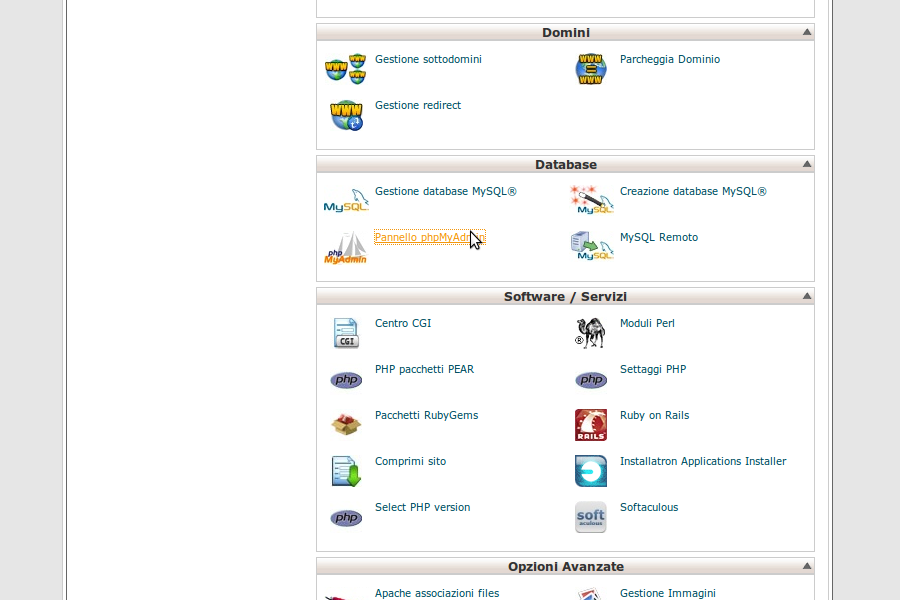Click PHP pacchetti PEAR link
Screen dimensions: 900x600
[424, 370]
